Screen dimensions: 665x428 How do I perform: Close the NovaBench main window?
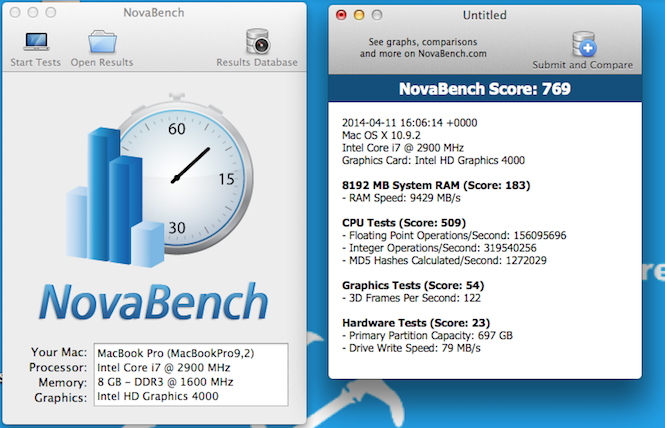pos(12,14)
